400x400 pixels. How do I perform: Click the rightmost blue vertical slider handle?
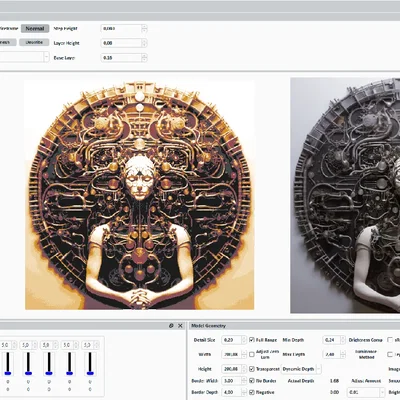point(90,373)
